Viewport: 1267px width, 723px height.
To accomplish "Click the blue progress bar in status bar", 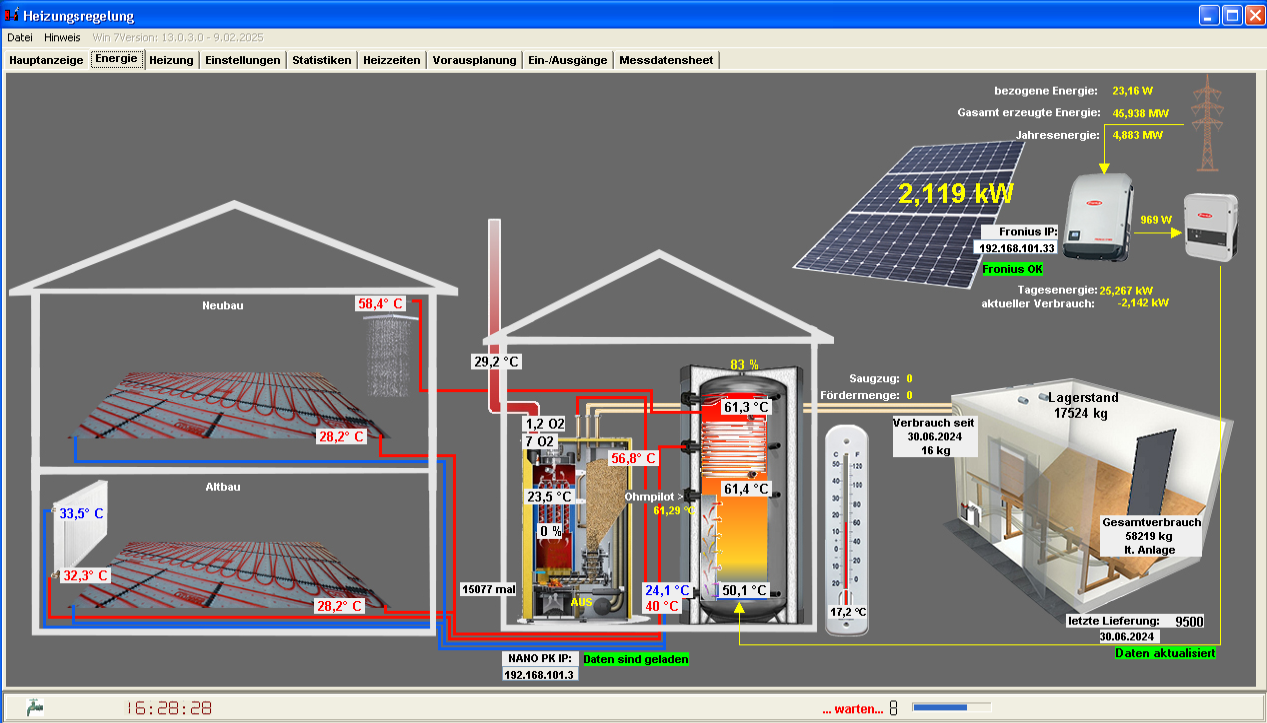I will 940,707.
